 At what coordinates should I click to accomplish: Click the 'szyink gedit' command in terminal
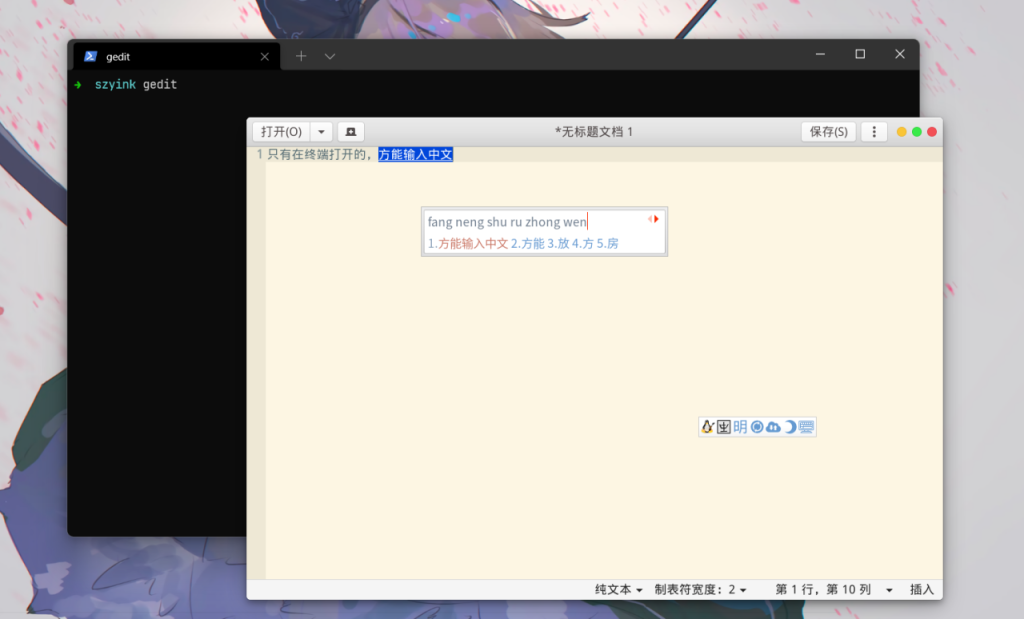pyautogui.click(x=136, y=84)
